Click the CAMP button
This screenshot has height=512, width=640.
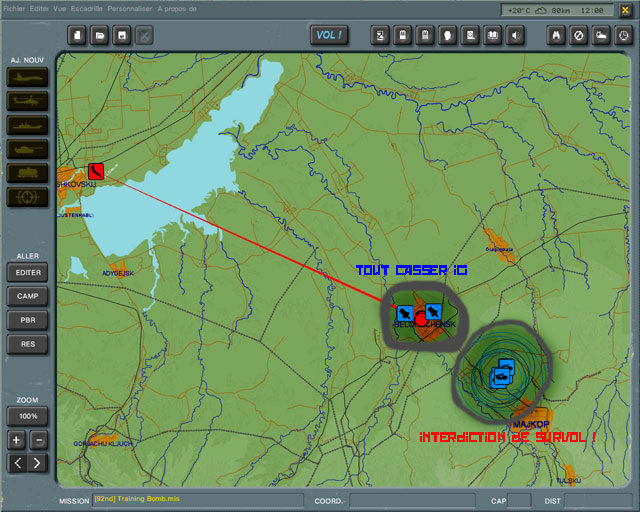(27, 296)
